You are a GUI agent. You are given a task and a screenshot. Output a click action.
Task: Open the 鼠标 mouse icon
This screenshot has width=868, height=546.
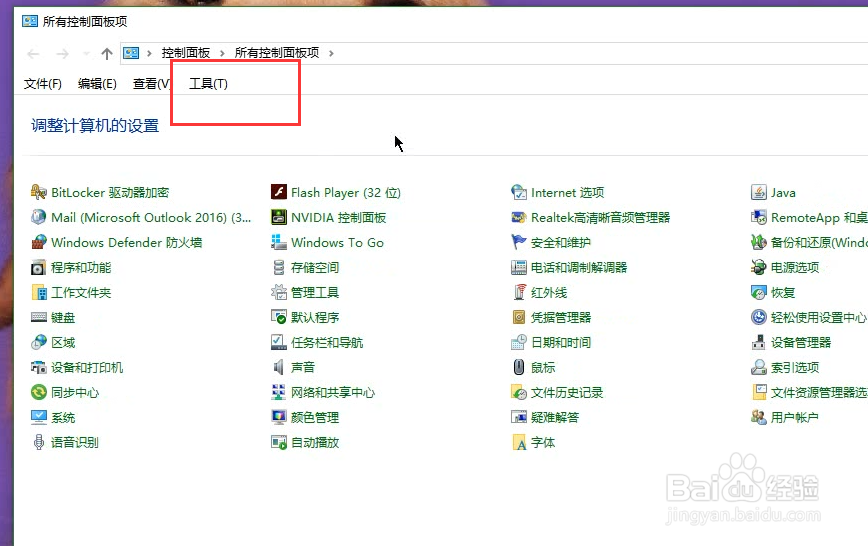(519, 367)
